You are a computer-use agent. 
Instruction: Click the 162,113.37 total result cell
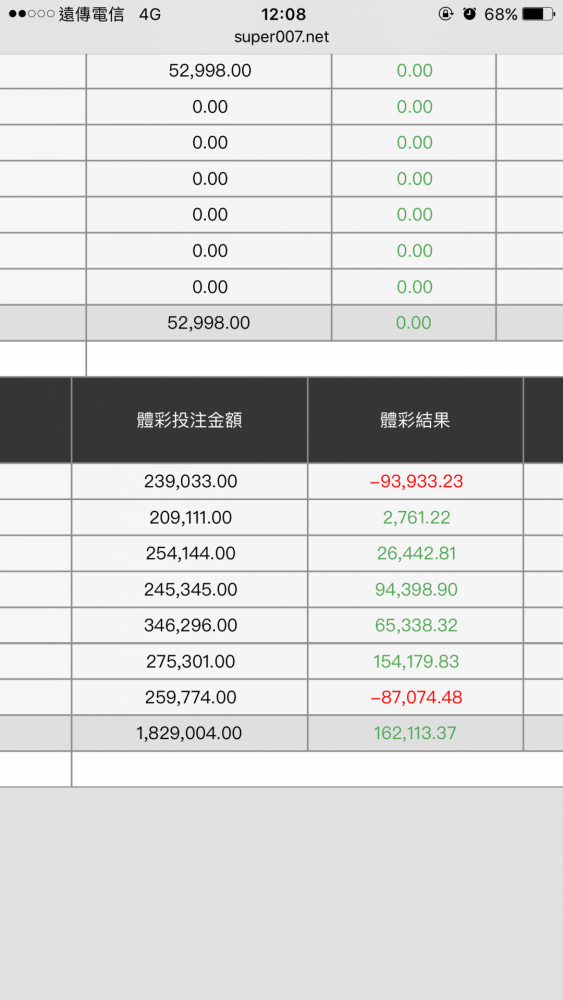coord(415,733)
